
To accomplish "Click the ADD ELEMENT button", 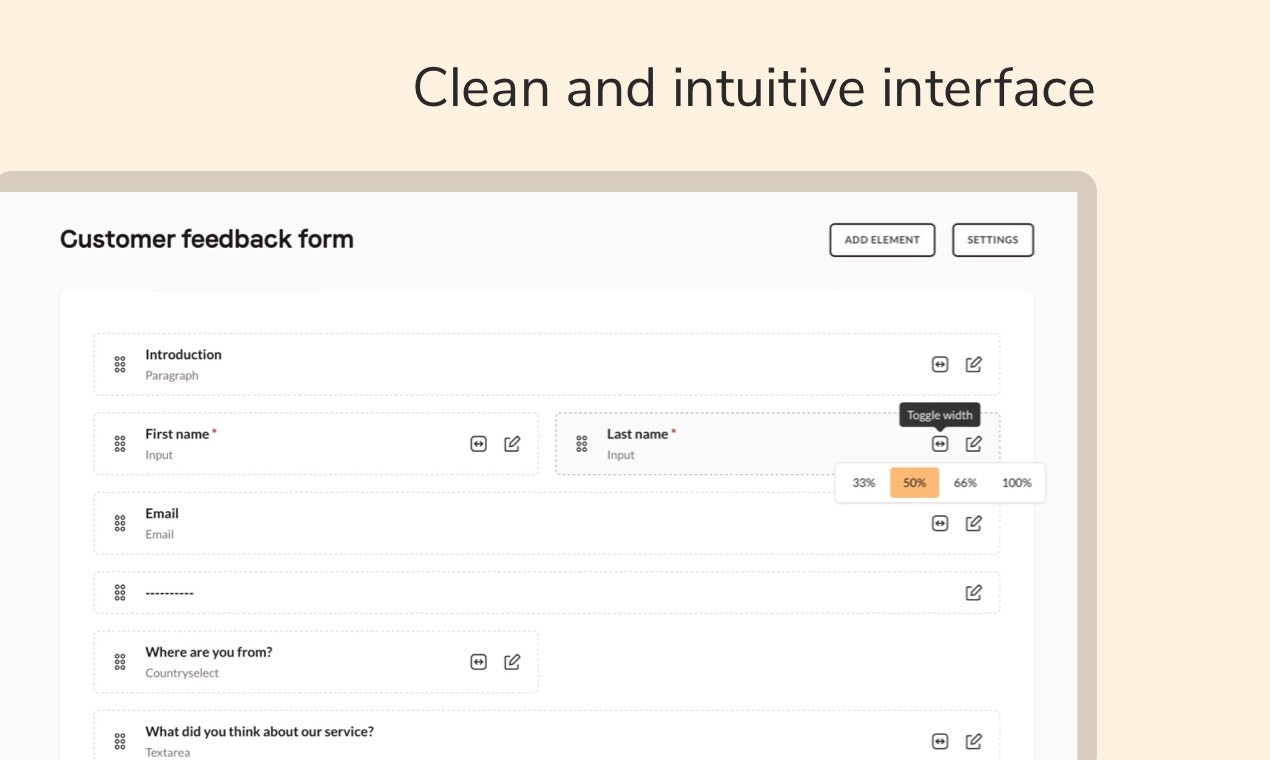I will point(882,240).
